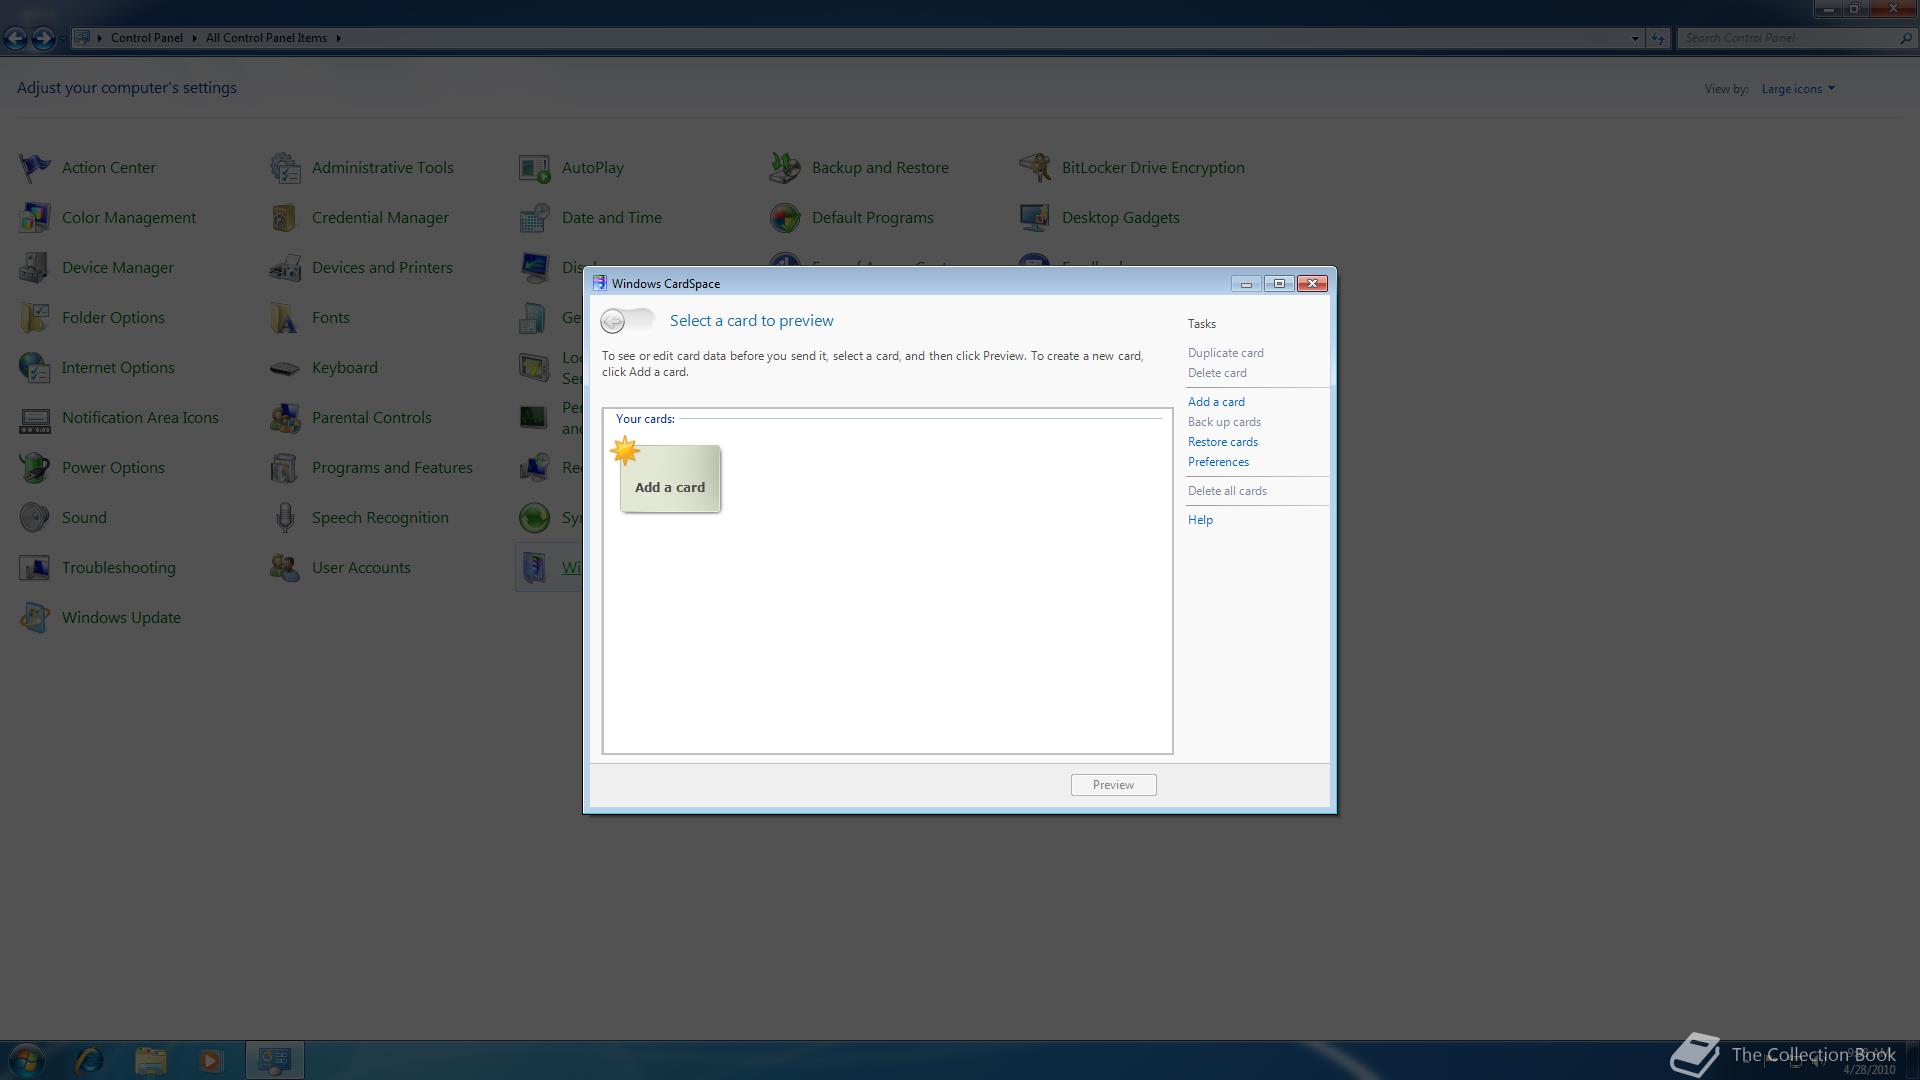Open Folder Options icon
Viewport: 1920px width, 1080px height.
click(35, 317)
